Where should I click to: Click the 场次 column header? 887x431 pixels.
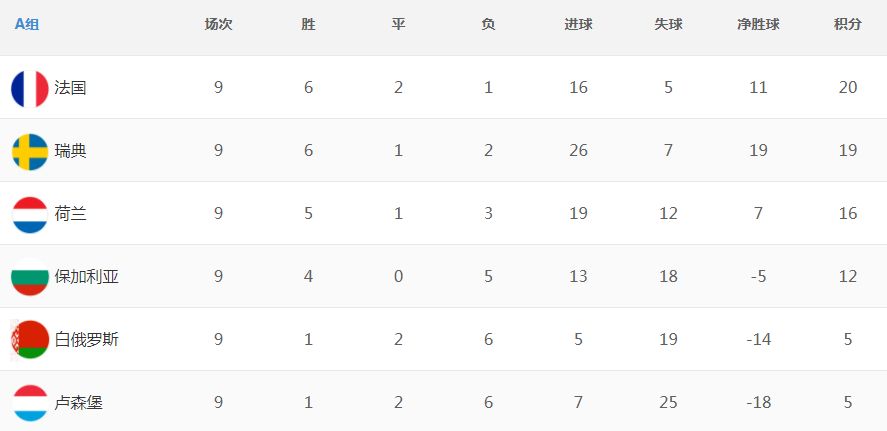pyautogui.click(x=218, y=24)
